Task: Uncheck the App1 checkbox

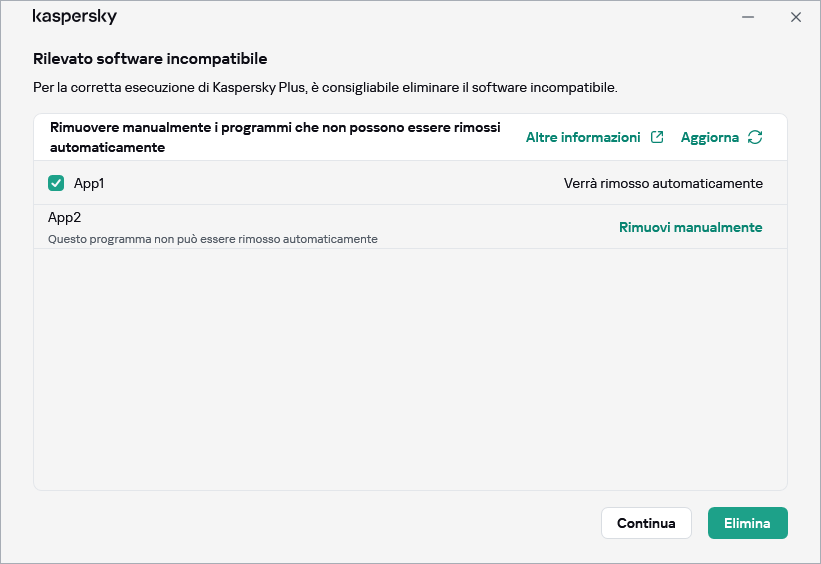Action: tap(56, 183)
